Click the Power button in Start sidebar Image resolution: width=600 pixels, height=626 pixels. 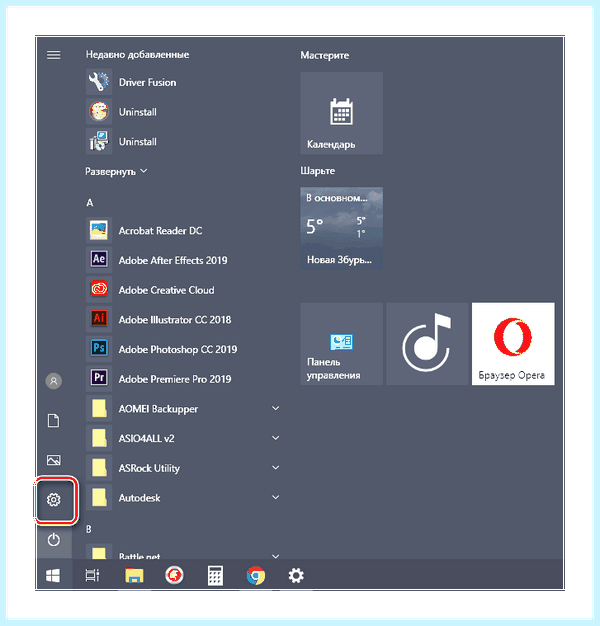tap(53, 540)
